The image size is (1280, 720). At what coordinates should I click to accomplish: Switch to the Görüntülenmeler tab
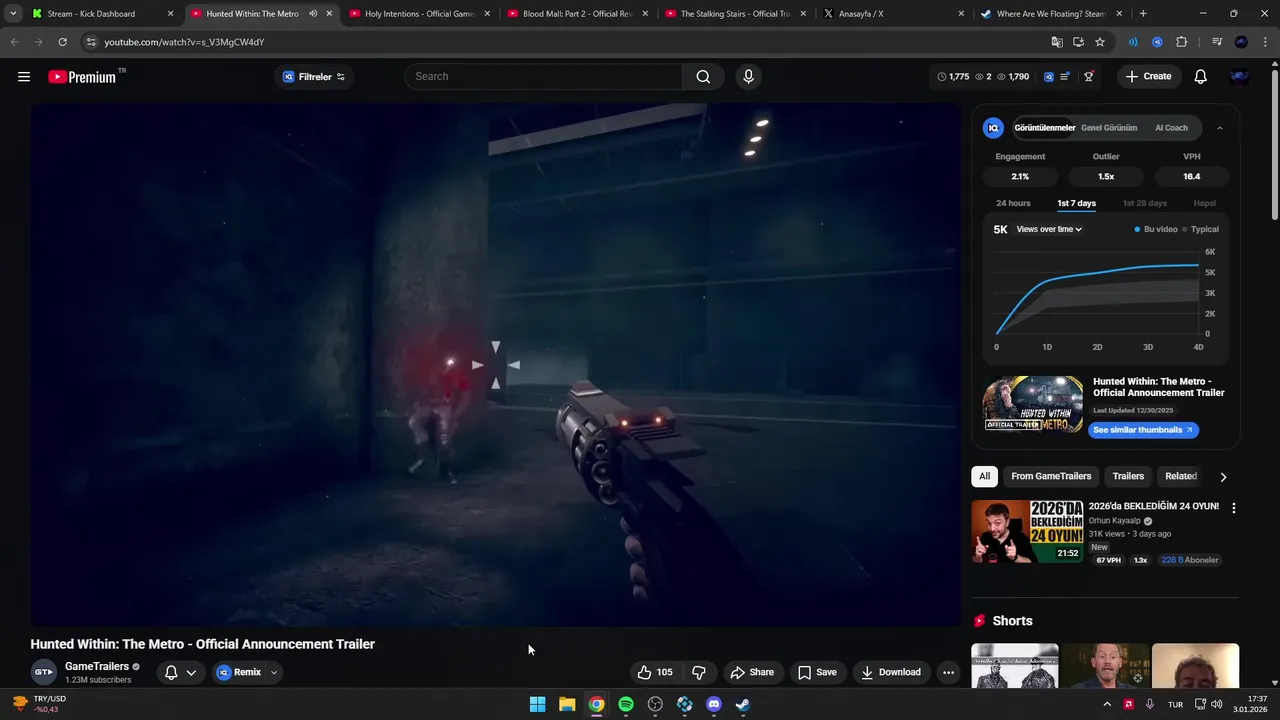click(x=1044, y=128)
